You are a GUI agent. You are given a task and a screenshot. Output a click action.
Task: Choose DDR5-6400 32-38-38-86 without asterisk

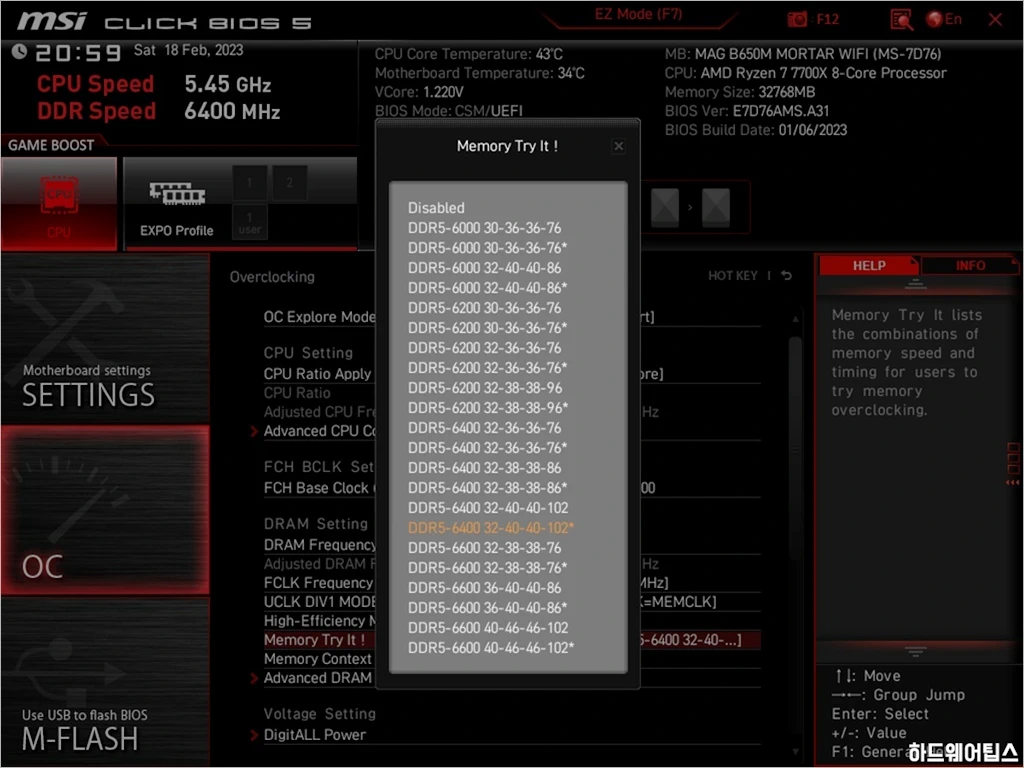pyautogui.click(x=485, y=468)
